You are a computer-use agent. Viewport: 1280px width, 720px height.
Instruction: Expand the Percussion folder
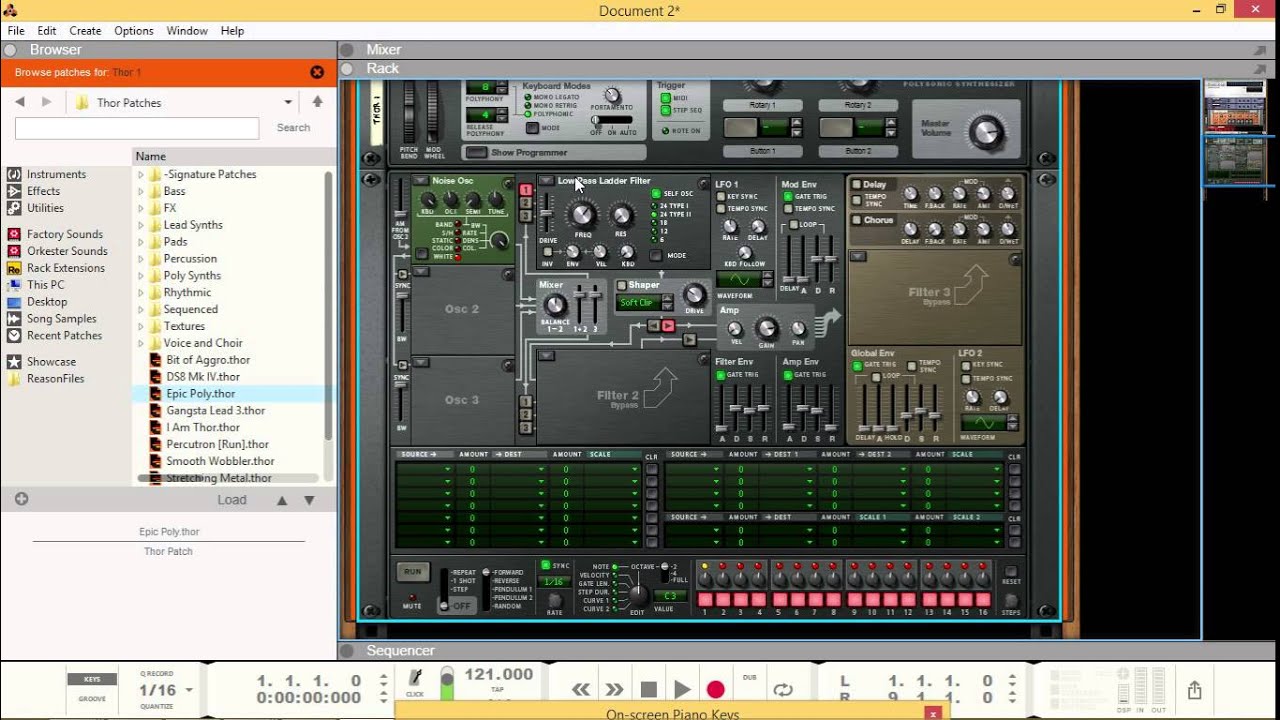pyautogui.click(x=141, y=259)
